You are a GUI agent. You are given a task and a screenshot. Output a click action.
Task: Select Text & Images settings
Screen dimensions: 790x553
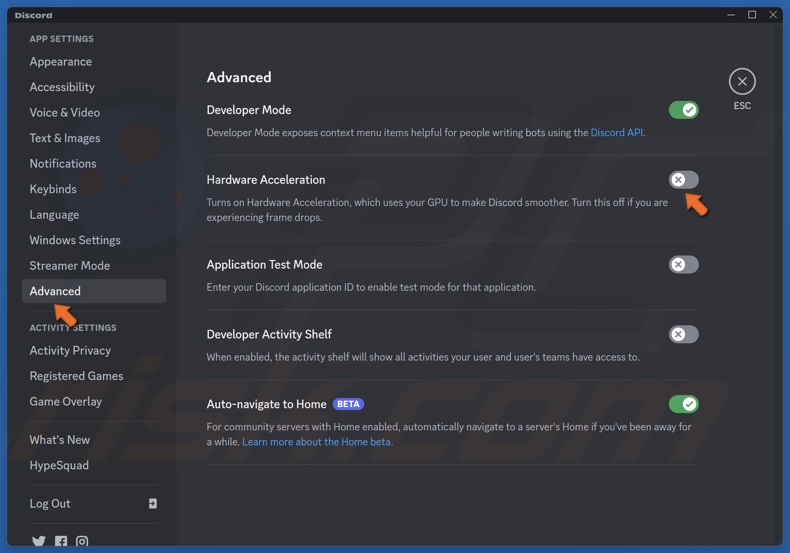(x=94, y=138)
